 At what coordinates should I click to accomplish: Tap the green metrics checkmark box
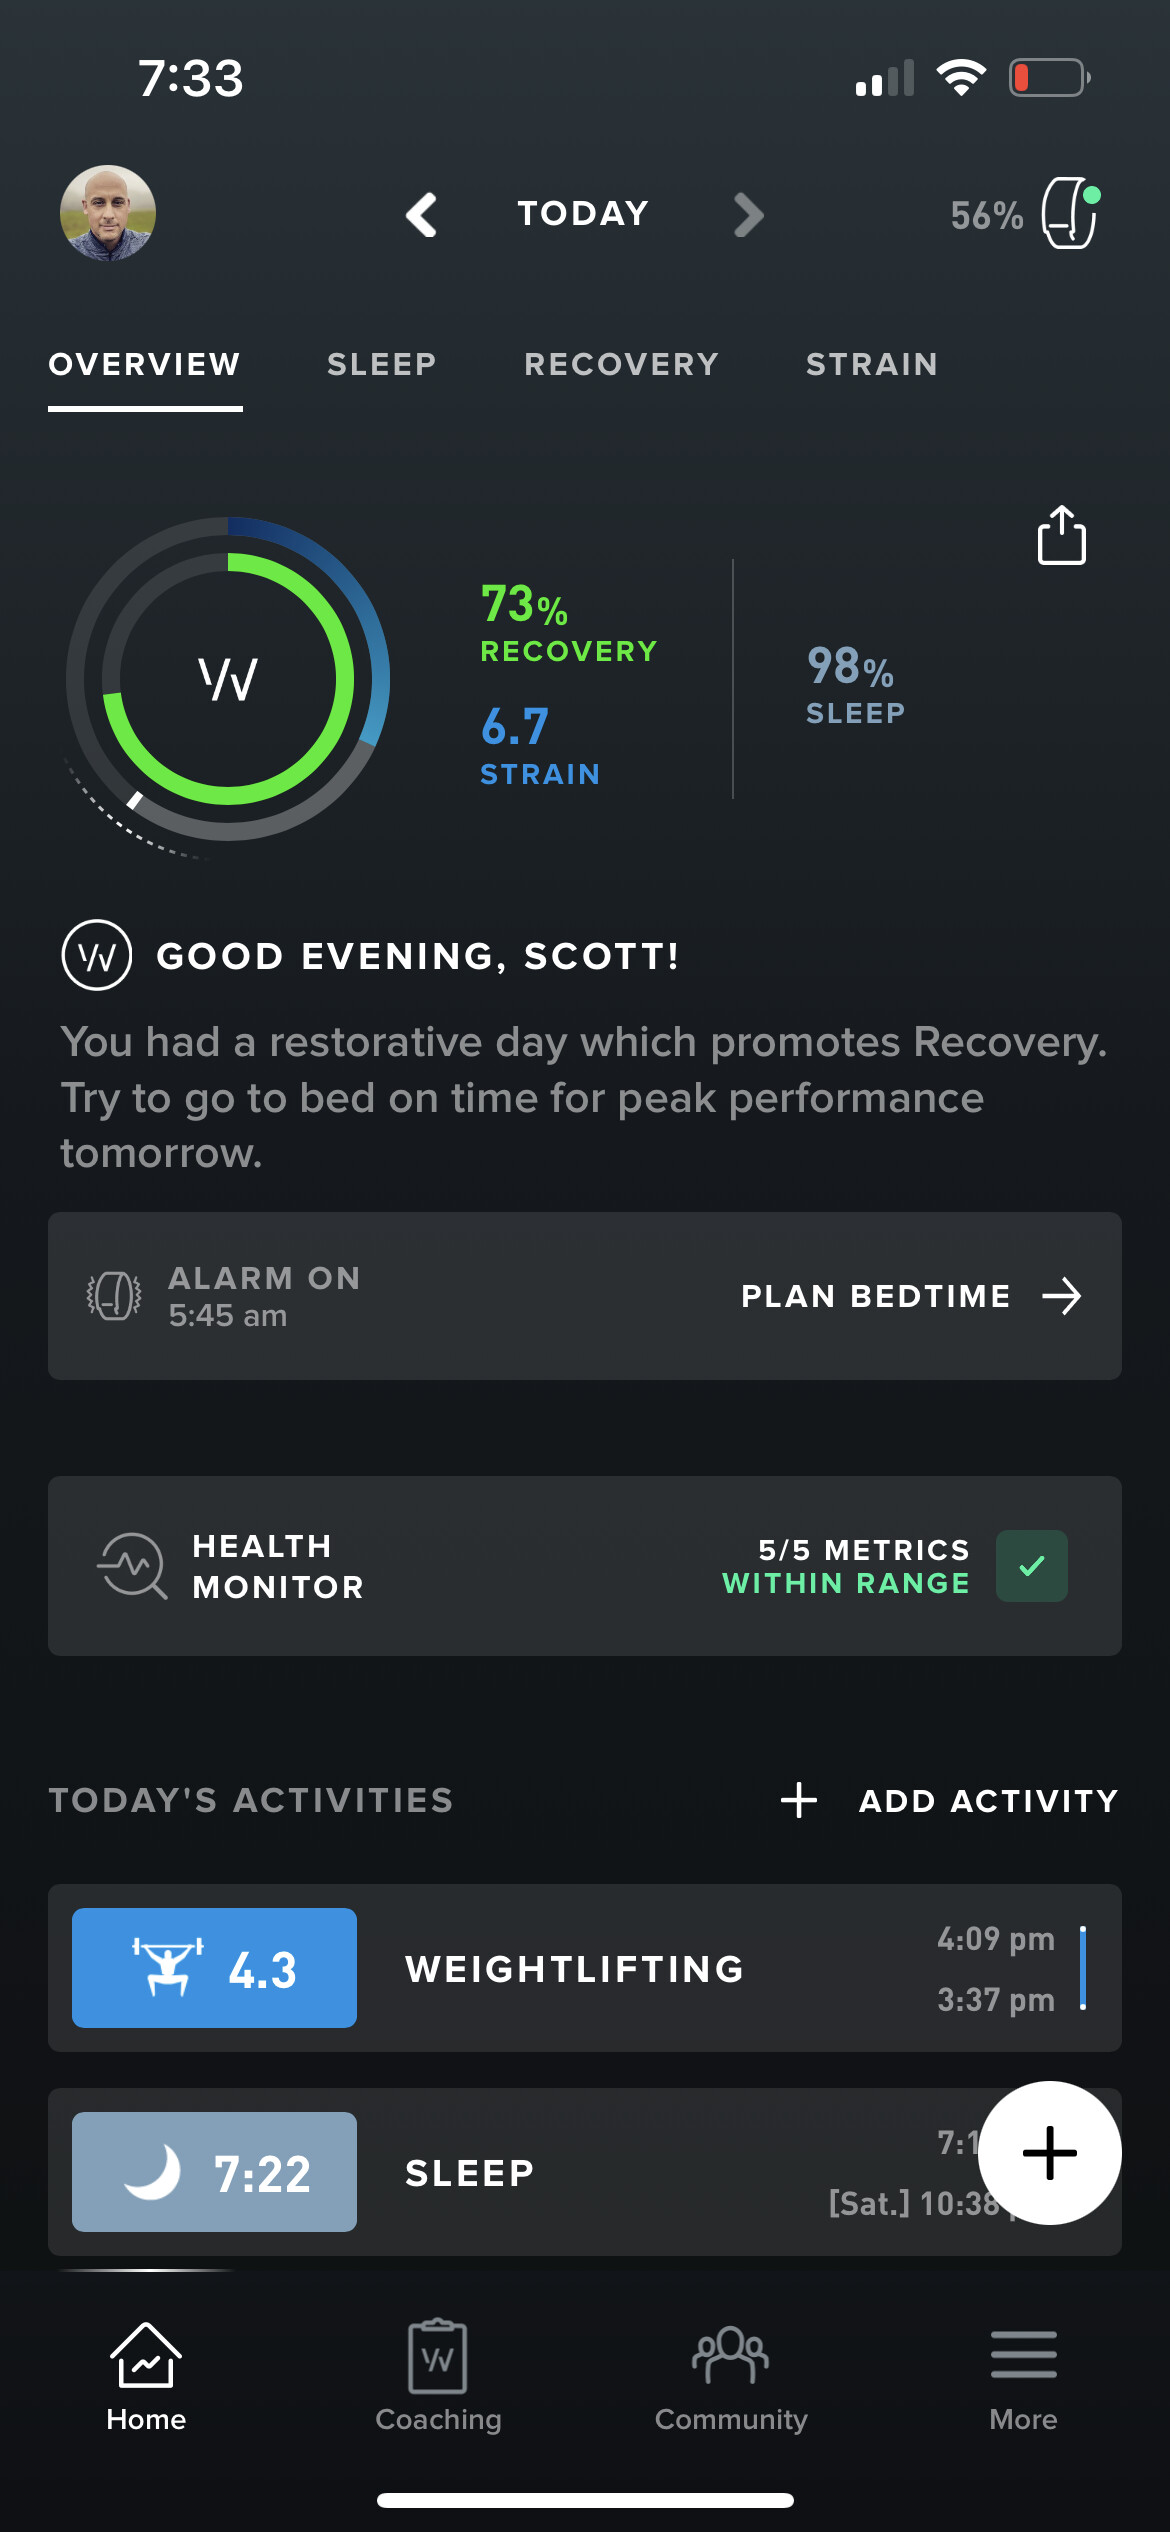1031,1566
